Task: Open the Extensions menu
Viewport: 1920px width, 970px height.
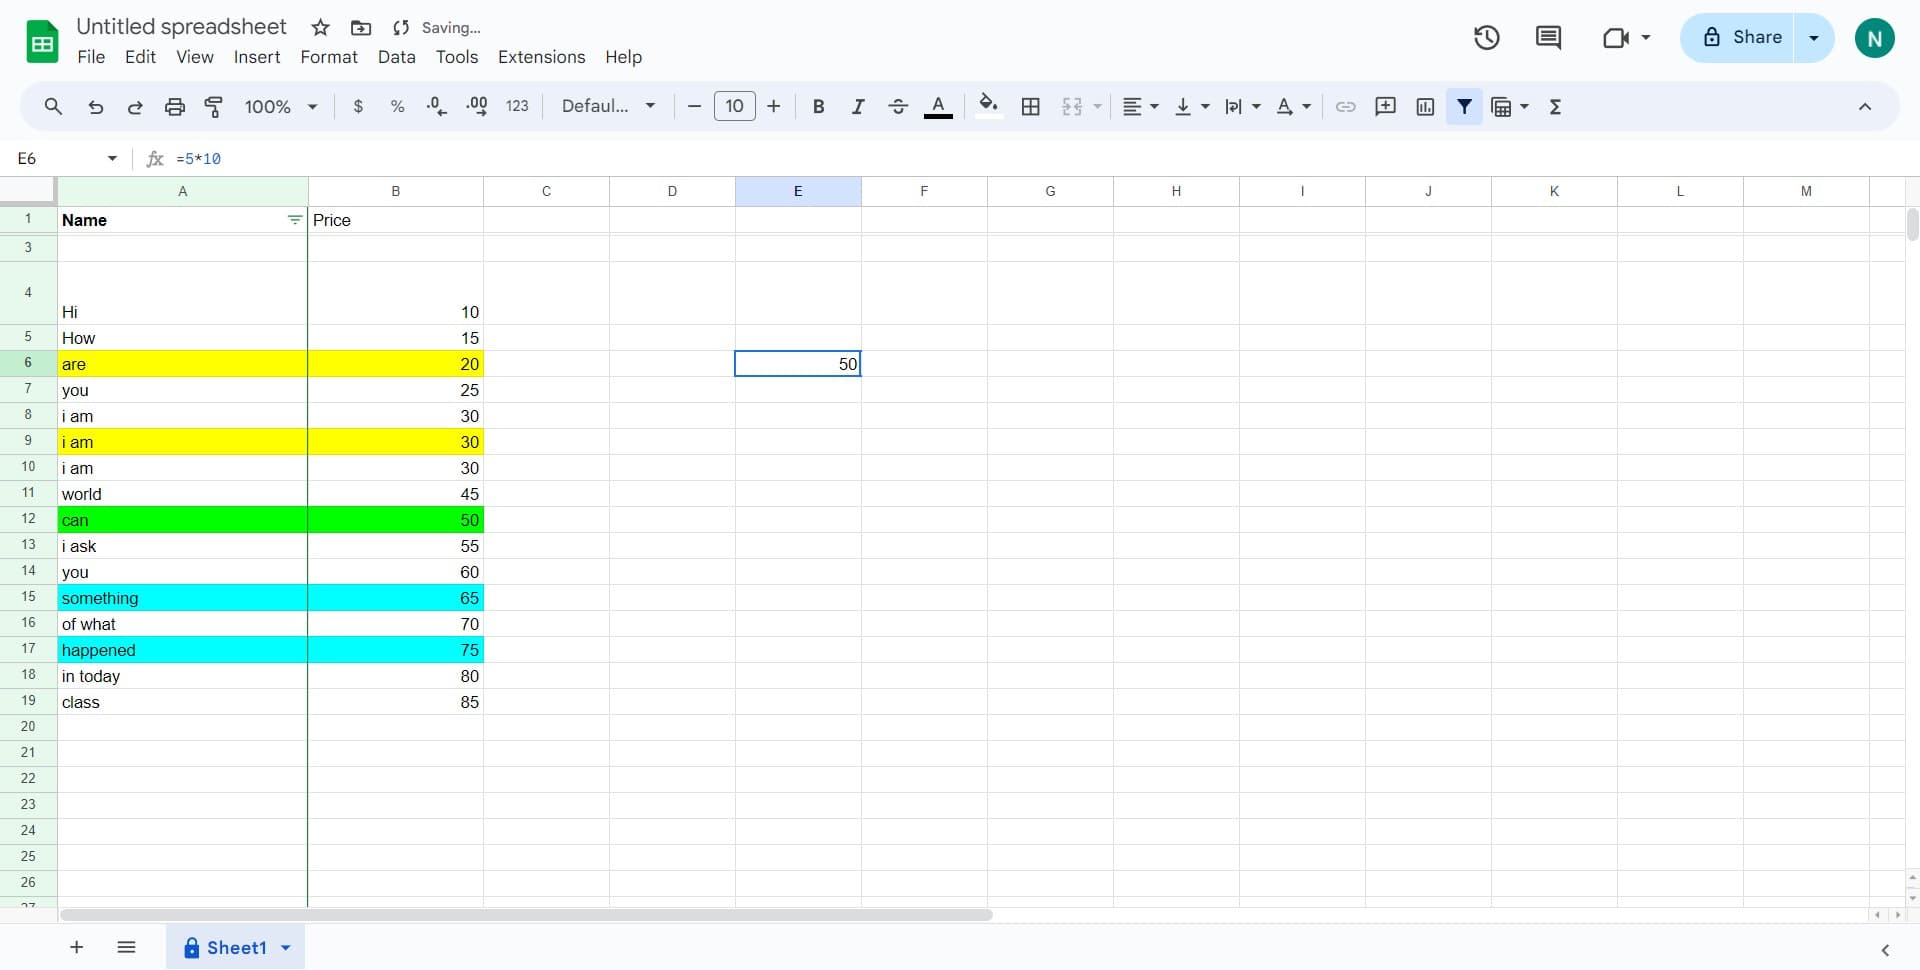Action: tap(541, 57)
